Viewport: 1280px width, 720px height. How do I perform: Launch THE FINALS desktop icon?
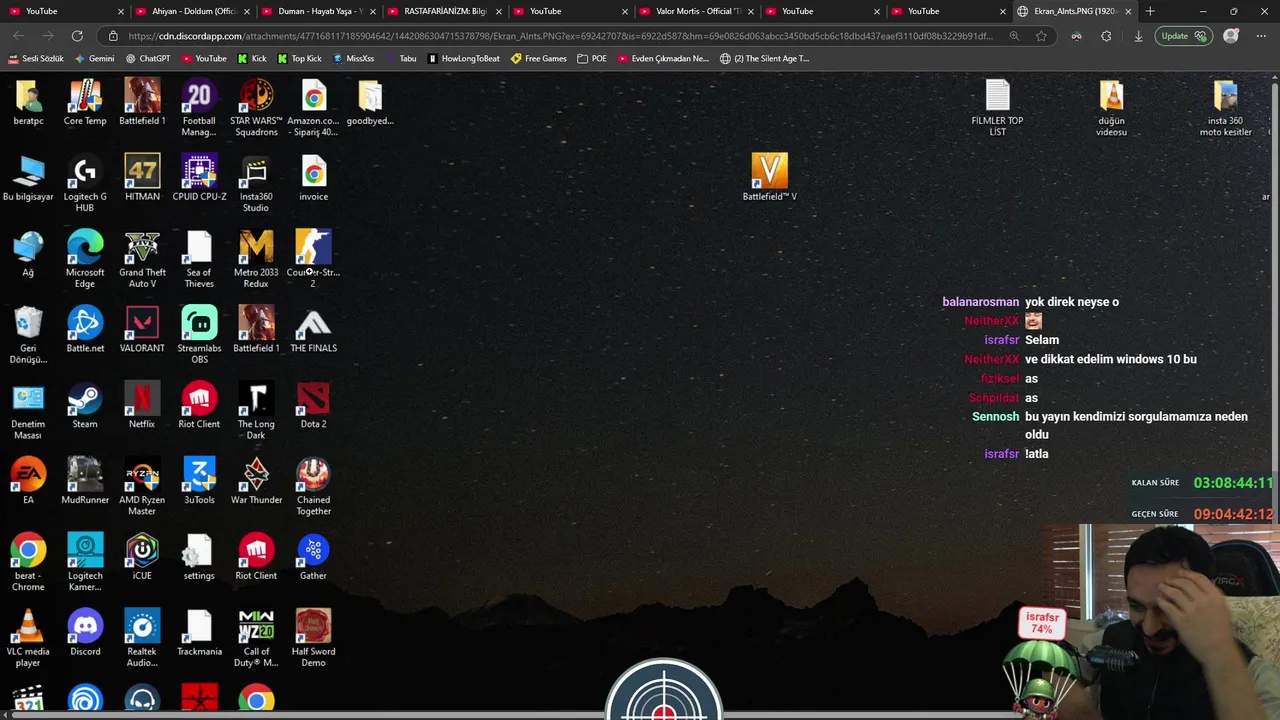(313, 330)
